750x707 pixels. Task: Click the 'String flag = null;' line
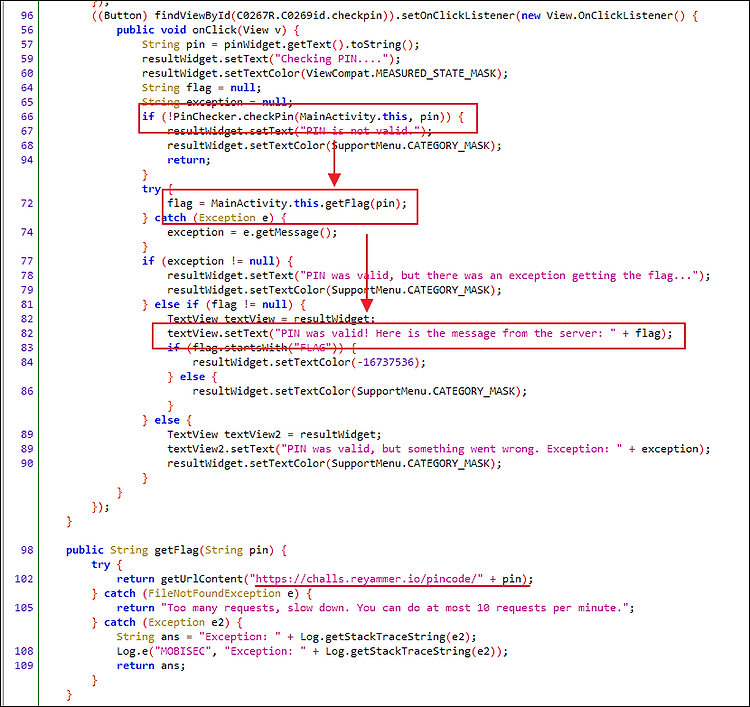[201, 88]
